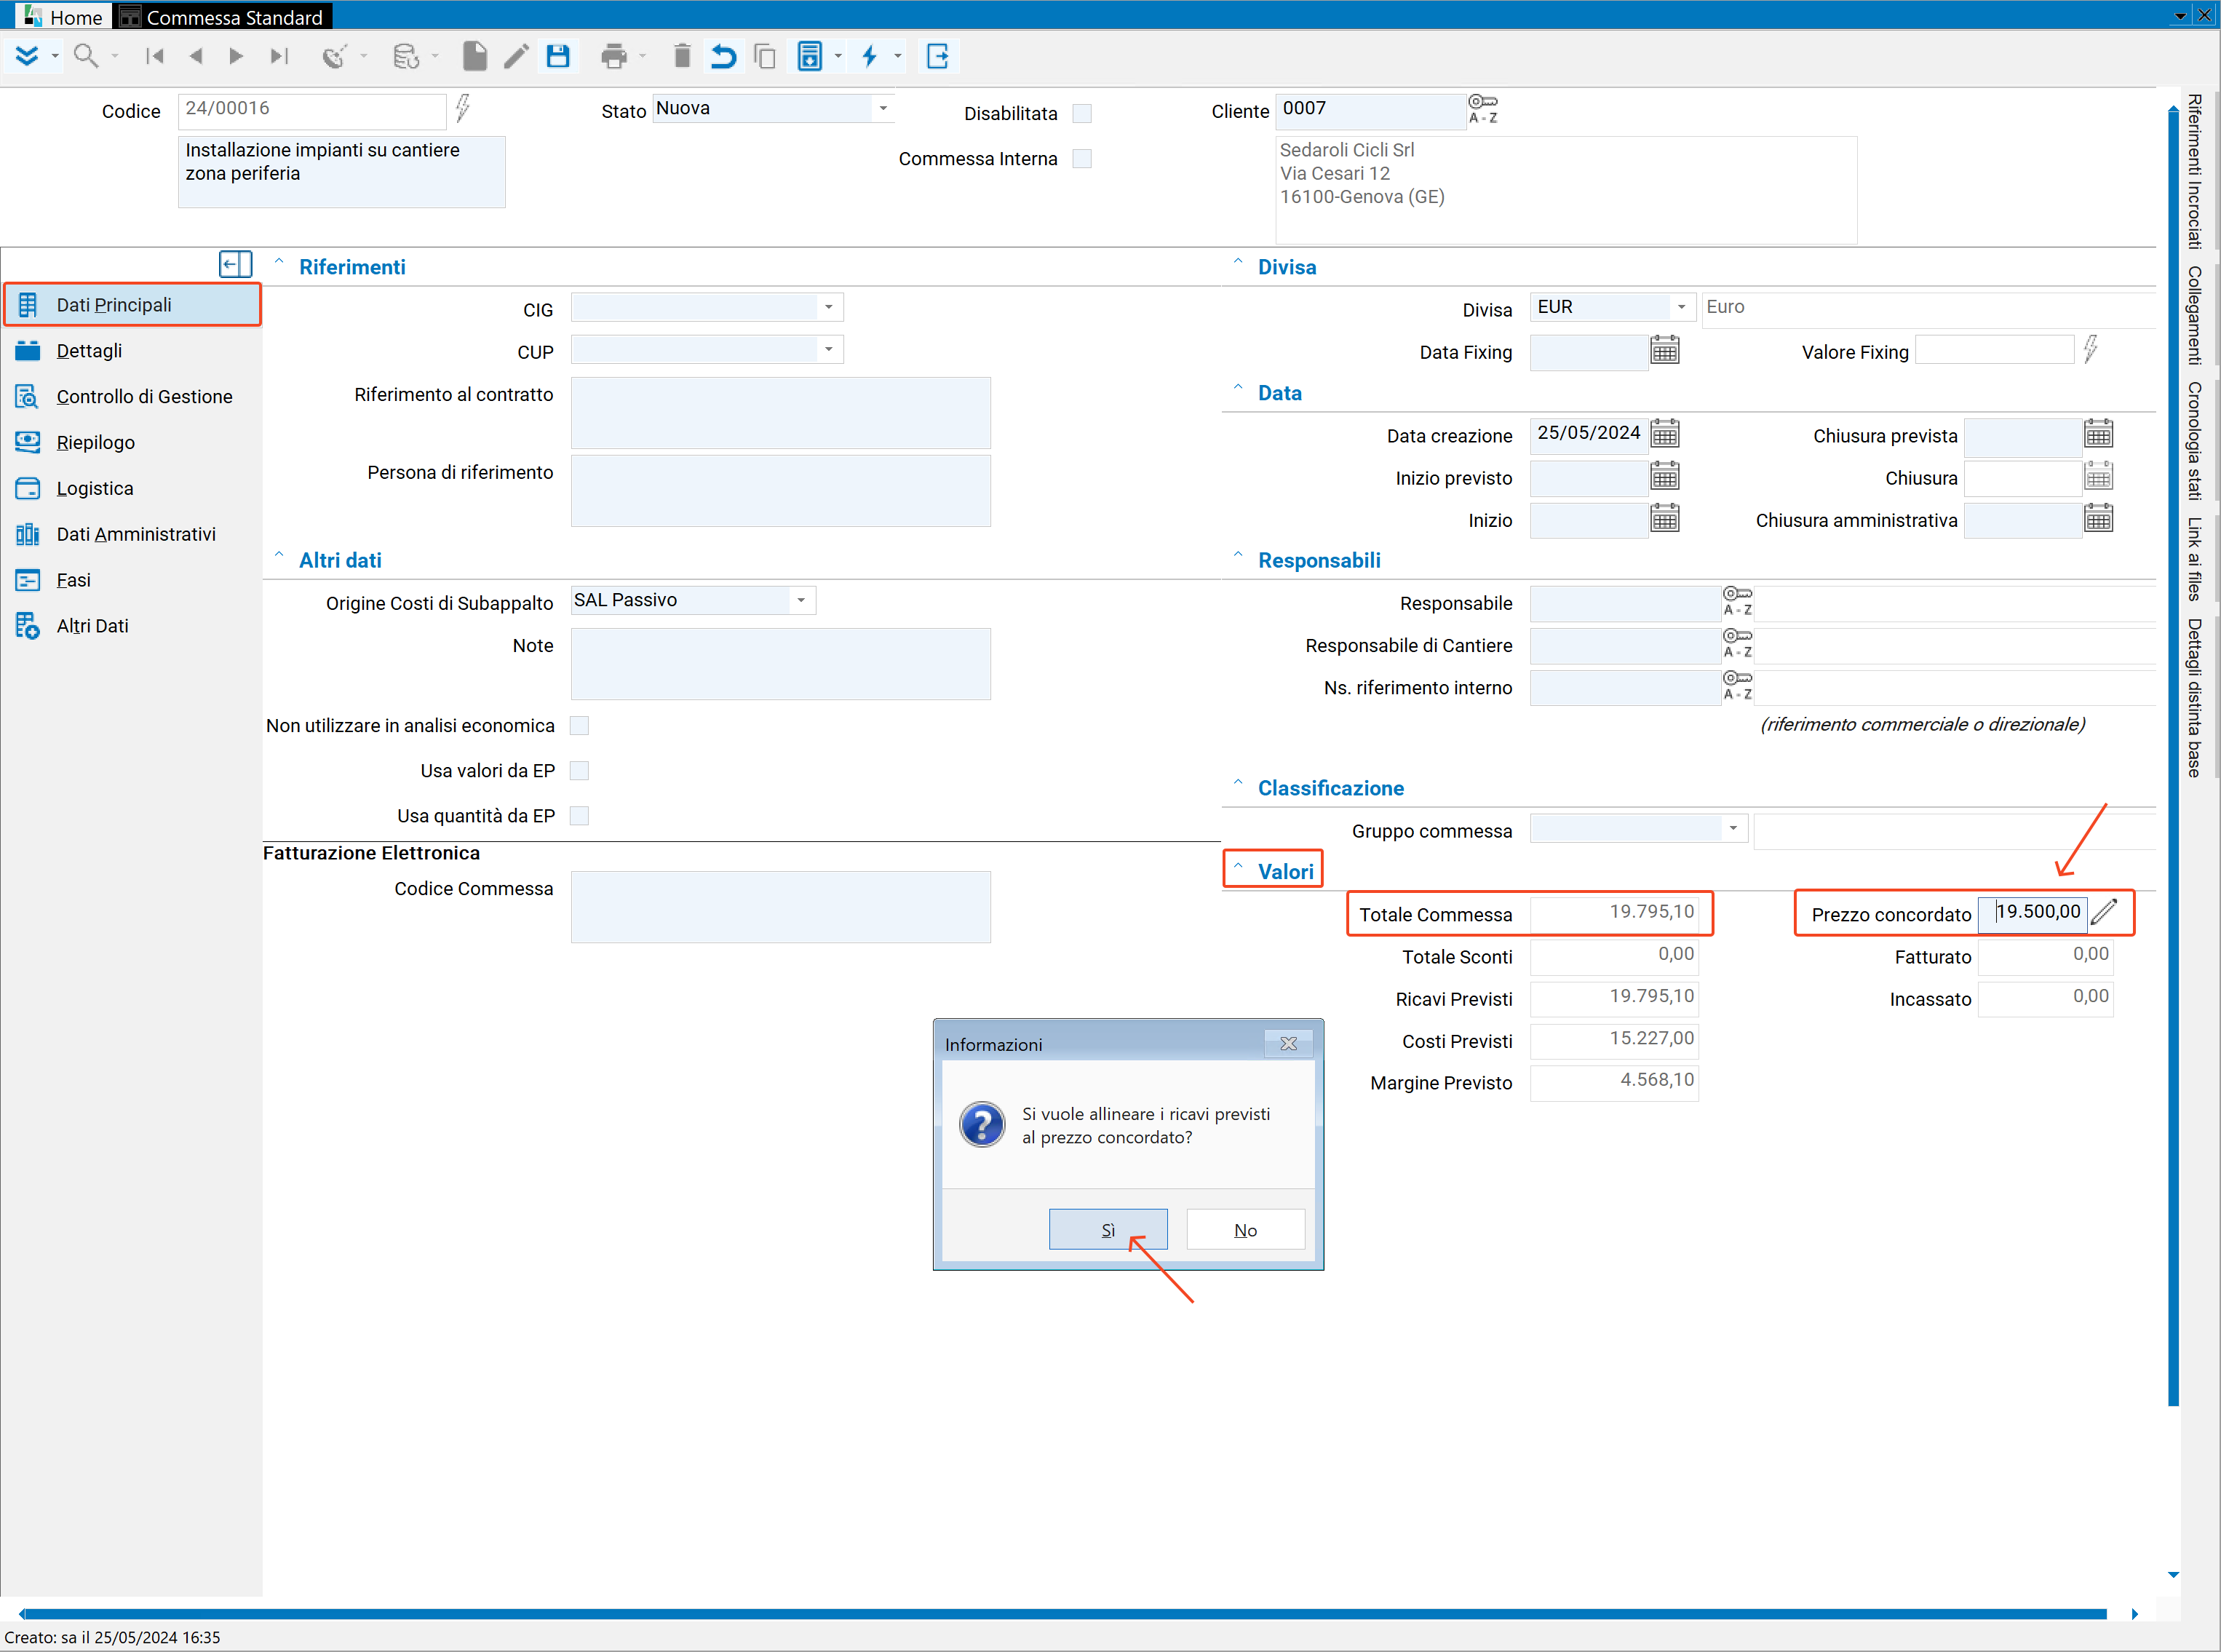The width and height of the screenshot is (2221, 1652).
Task: Collapse the Altri dati section
Action: click(x=279, y=556)
